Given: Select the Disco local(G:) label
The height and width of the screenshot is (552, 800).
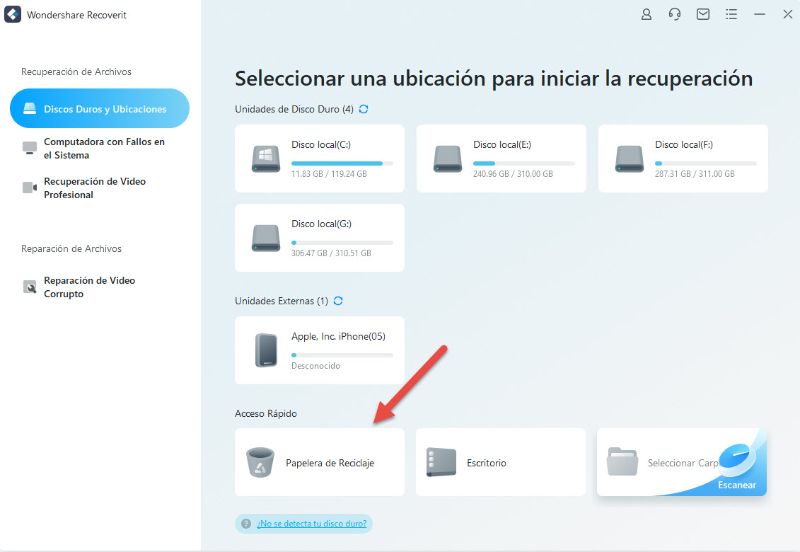Looking at the screenshot, I should pyautogui.click(x=321, y=223).
